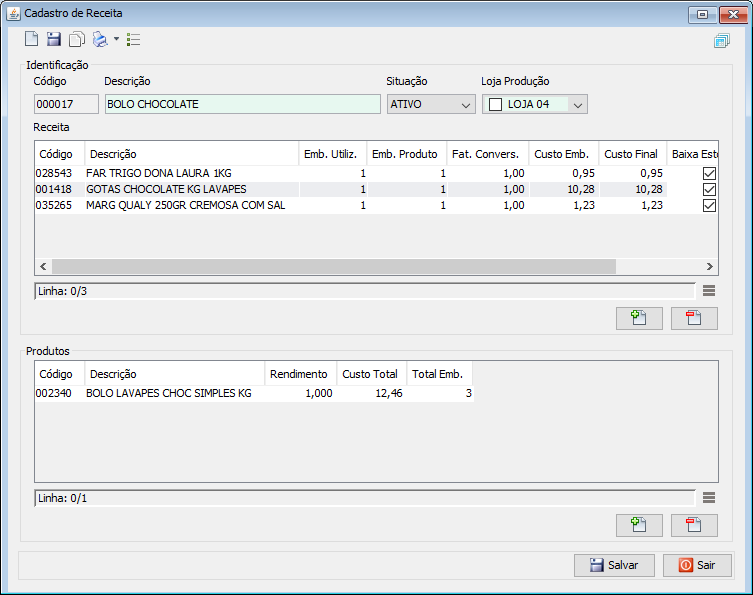The image size is (753, 595).
Task: Sort Receita by Descrição column header
Action: click(x=192, y=154)
